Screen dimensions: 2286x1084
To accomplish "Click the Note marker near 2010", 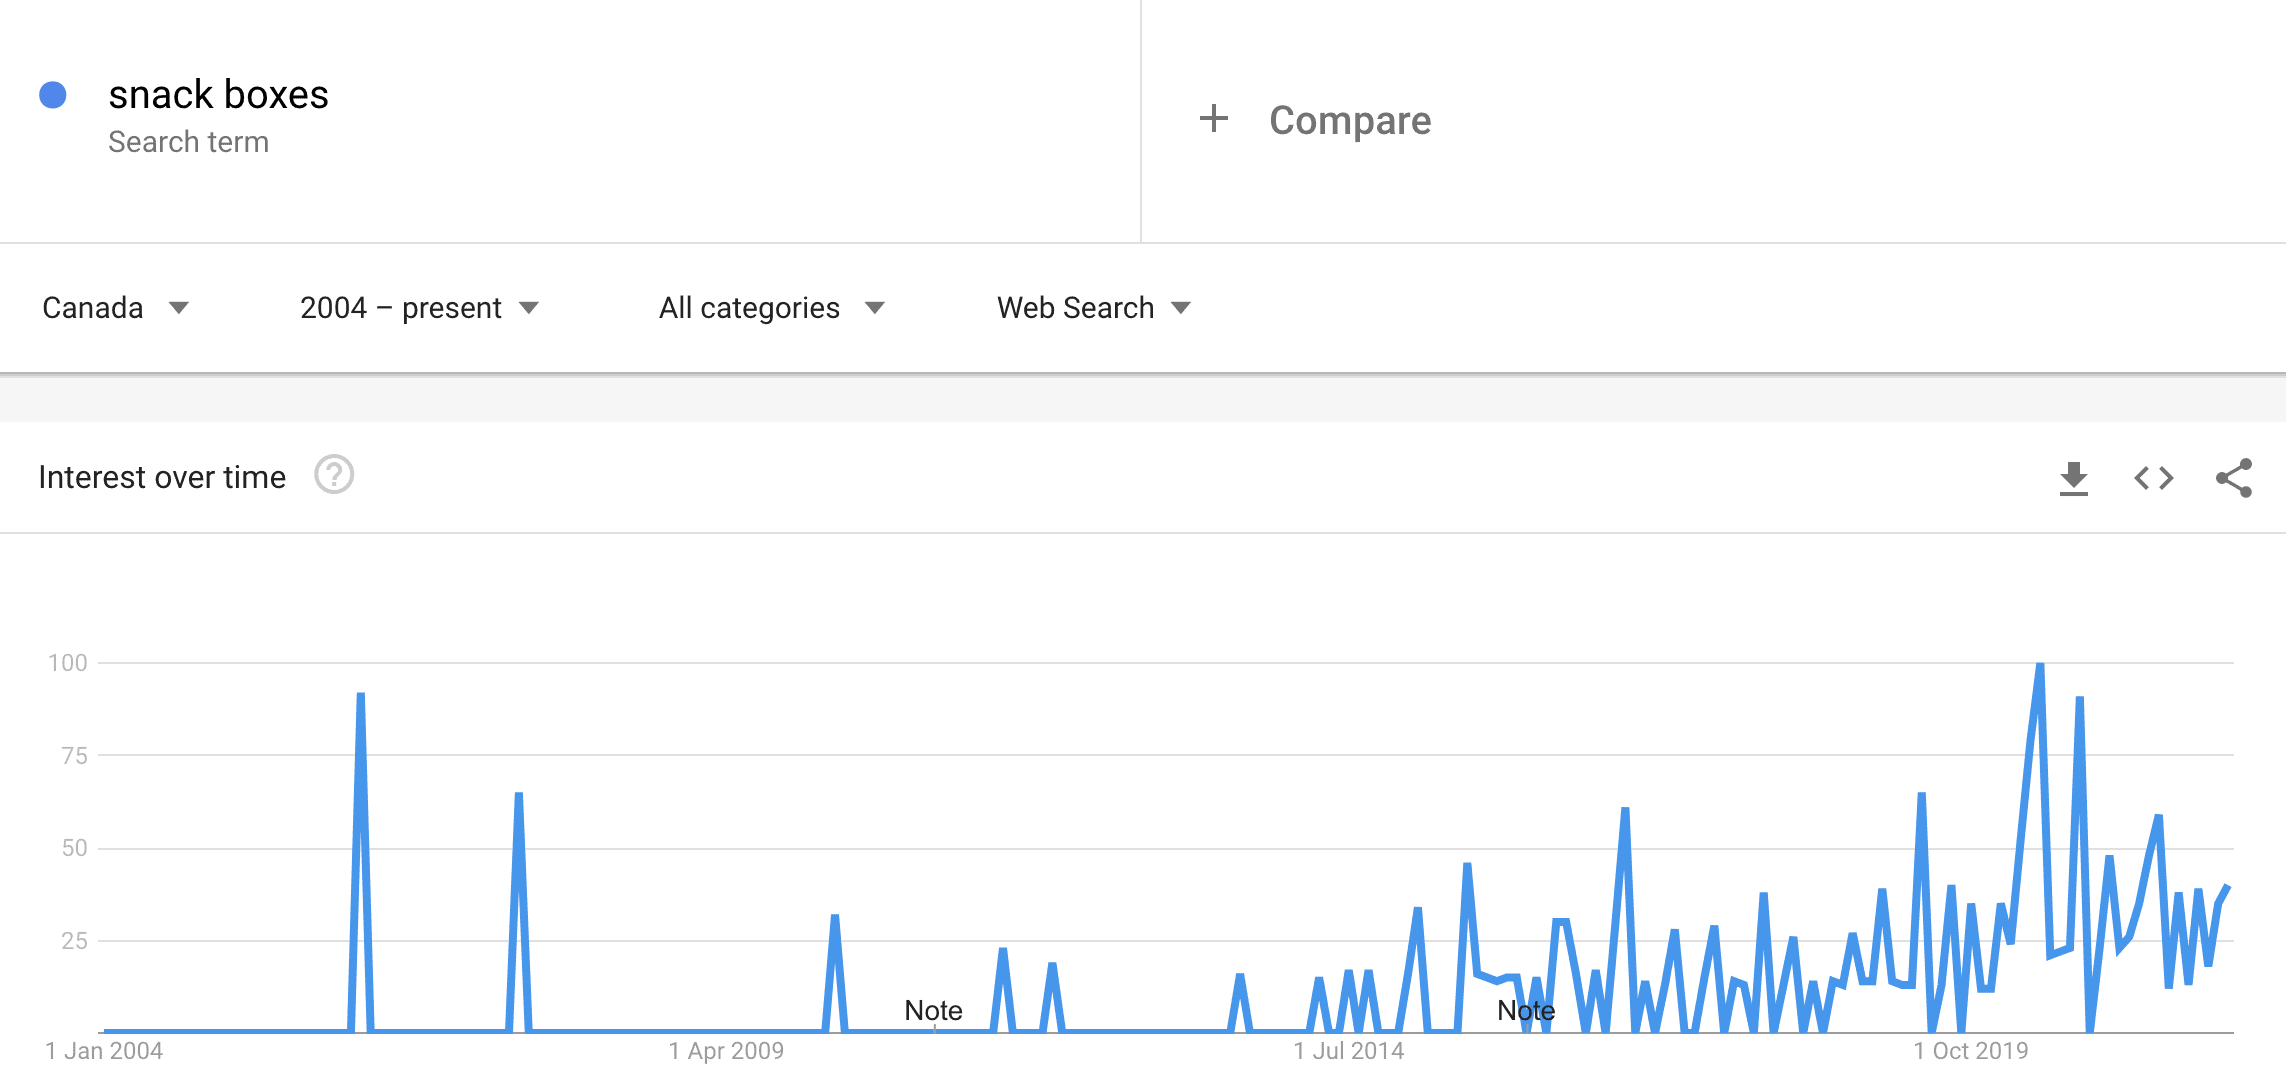I will (x=933, y=1011).
